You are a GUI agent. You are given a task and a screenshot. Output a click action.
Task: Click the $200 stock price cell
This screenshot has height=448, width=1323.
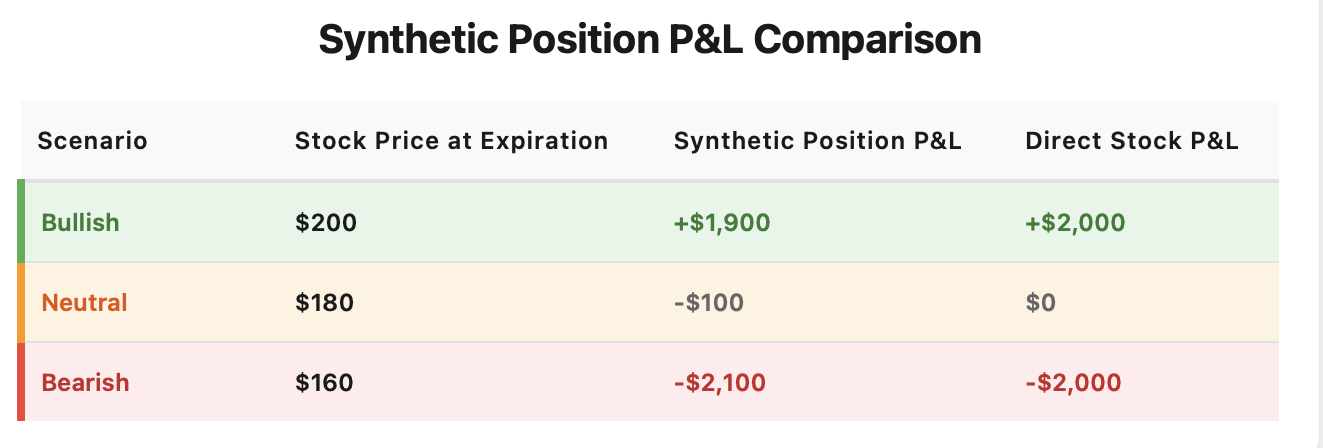(x=325, y=222)
